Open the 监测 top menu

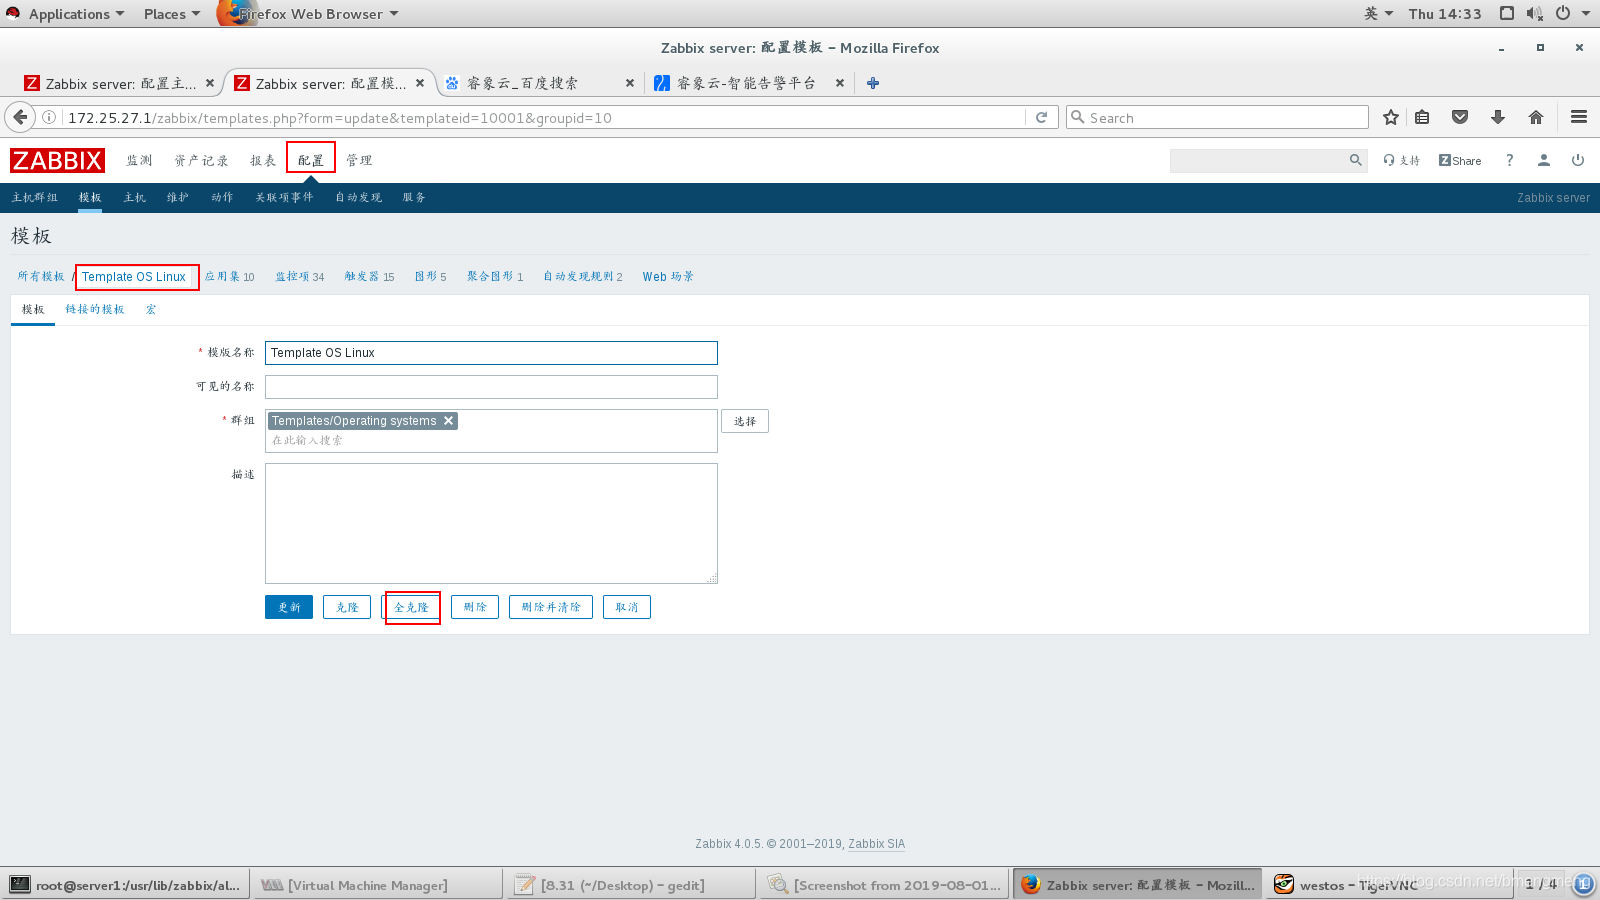(x=139, y=160)
